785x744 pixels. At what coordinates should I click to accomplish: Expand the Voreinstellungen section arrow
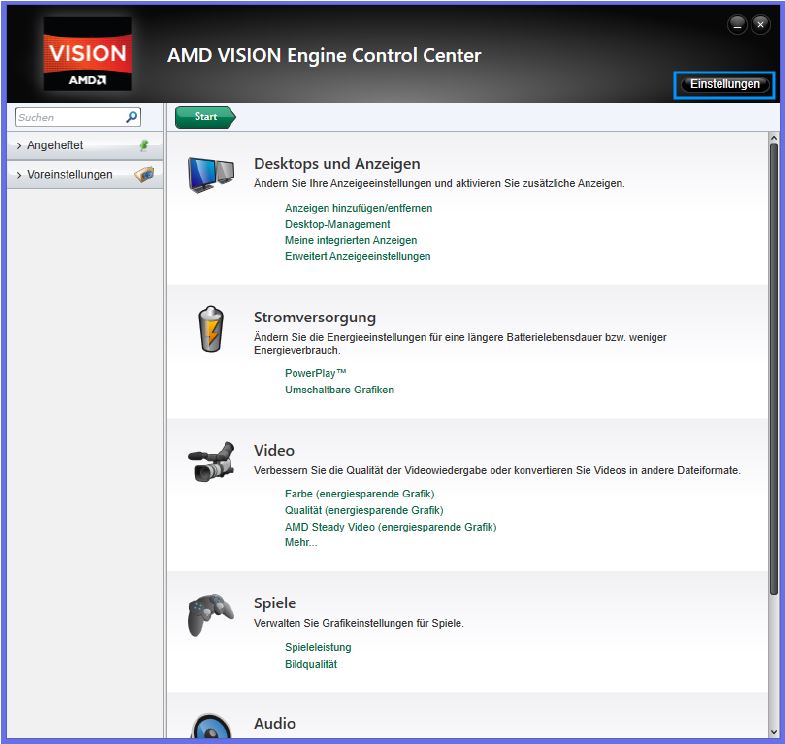[19, 175]
